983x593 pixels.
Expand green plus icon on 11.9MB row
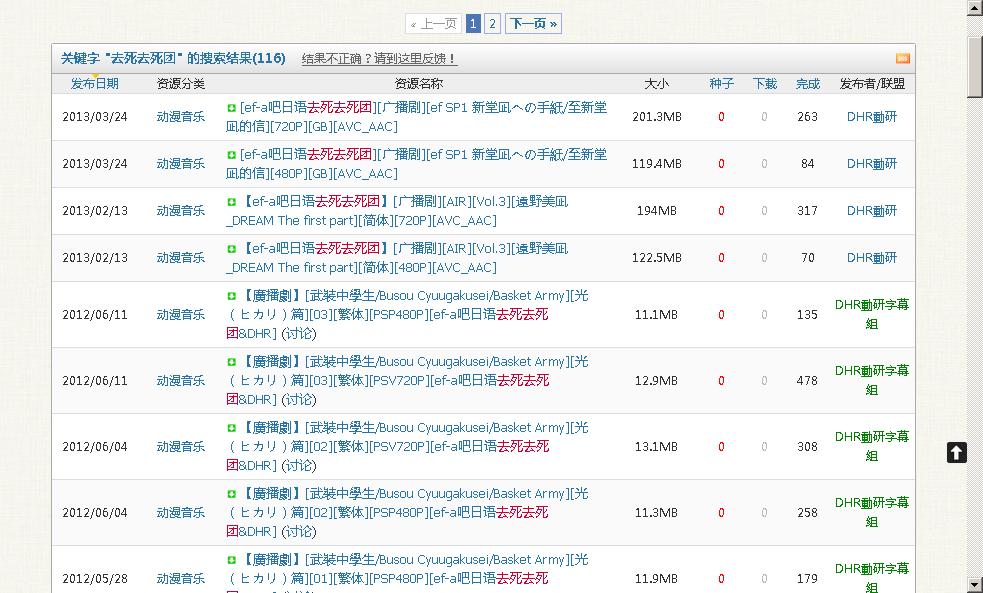[x=231, y=560]
